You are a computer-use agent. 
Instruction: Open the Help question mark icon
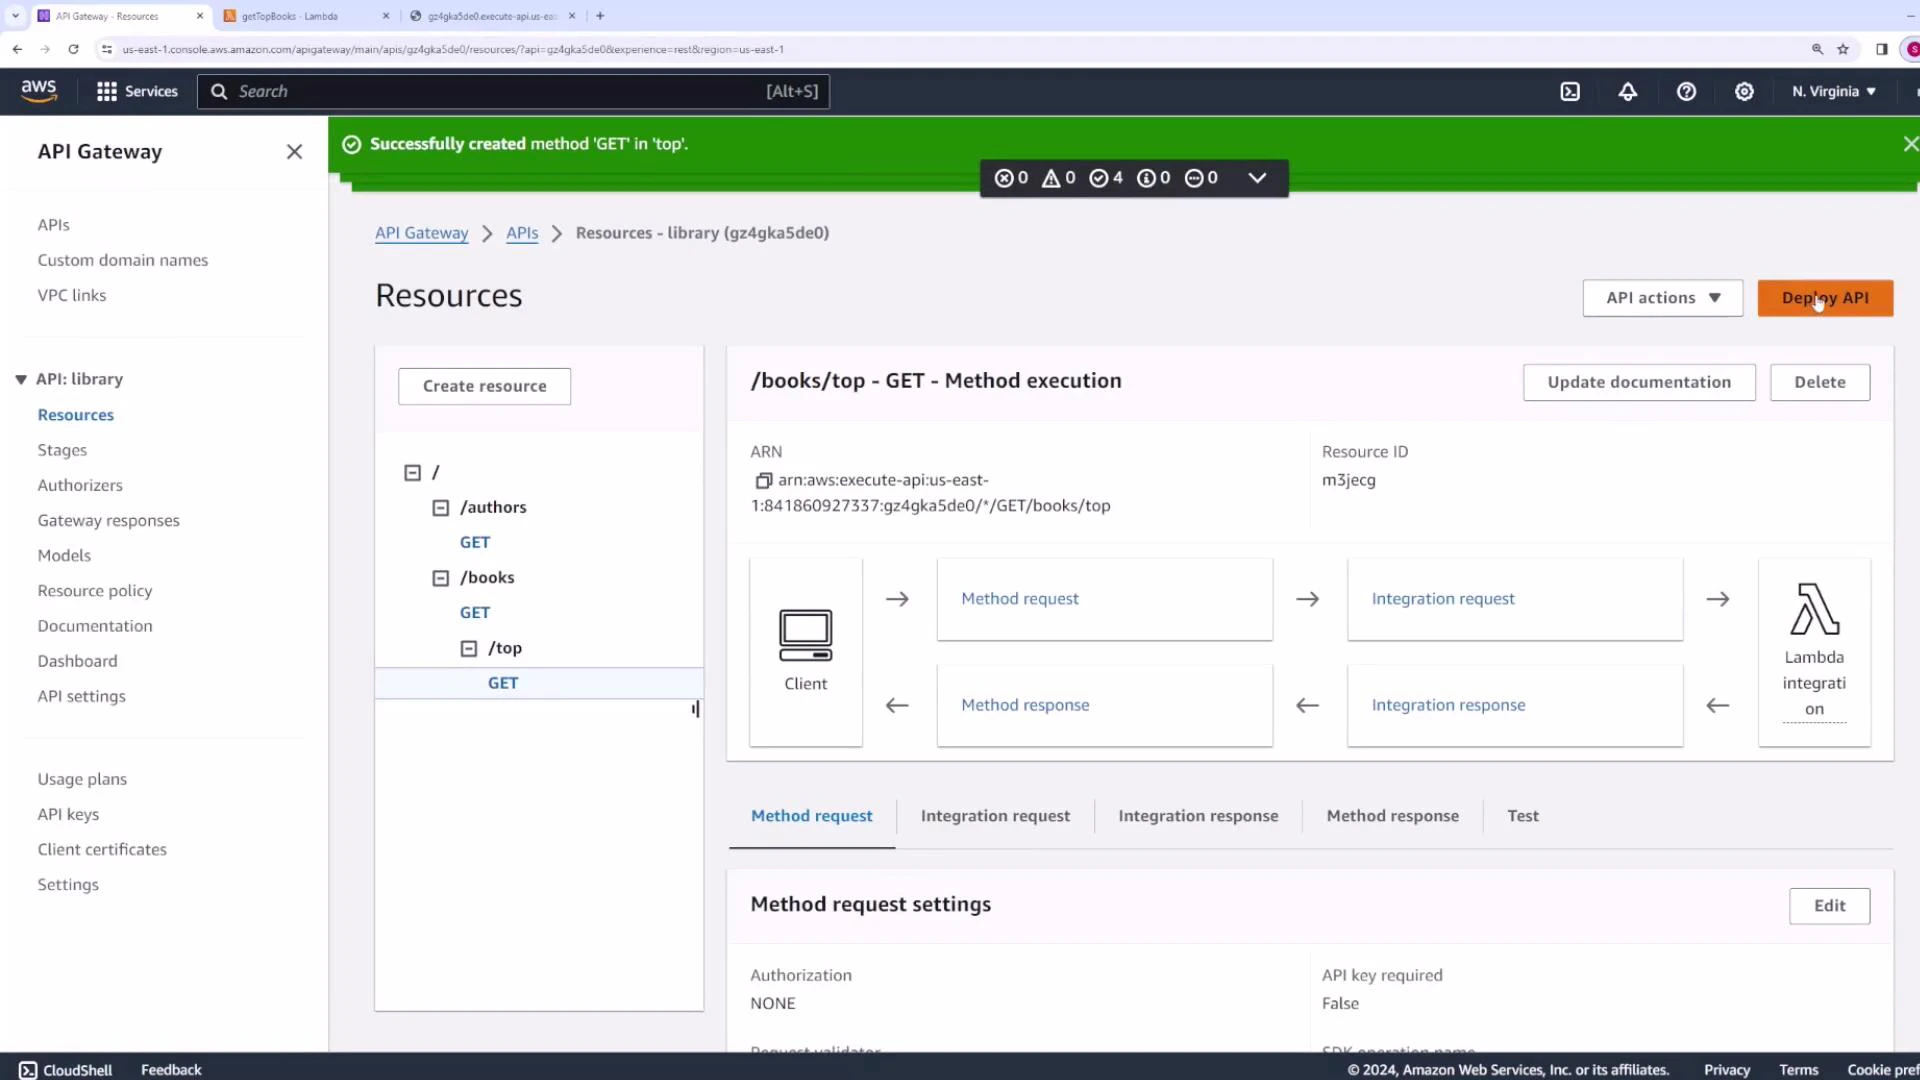click(1687, 91)
